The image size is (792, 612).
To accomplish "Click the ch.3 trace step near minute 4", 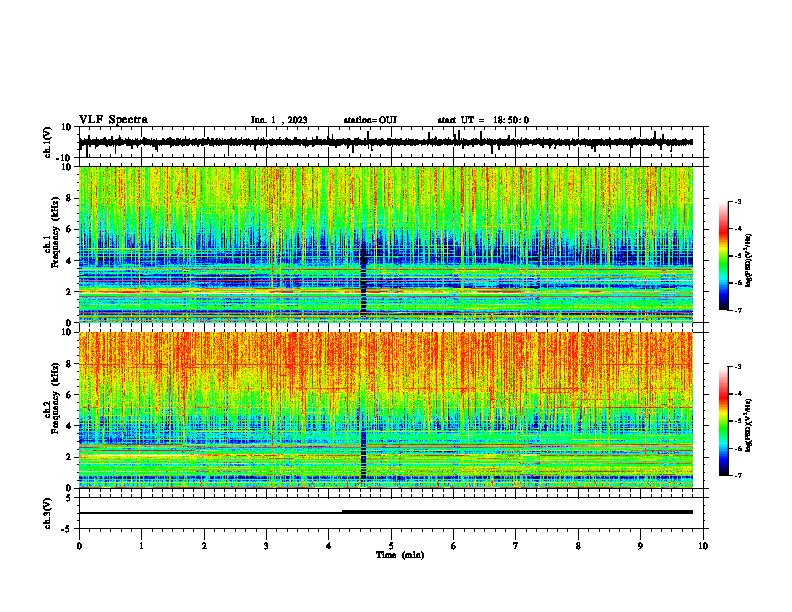I will coord(342,512).
